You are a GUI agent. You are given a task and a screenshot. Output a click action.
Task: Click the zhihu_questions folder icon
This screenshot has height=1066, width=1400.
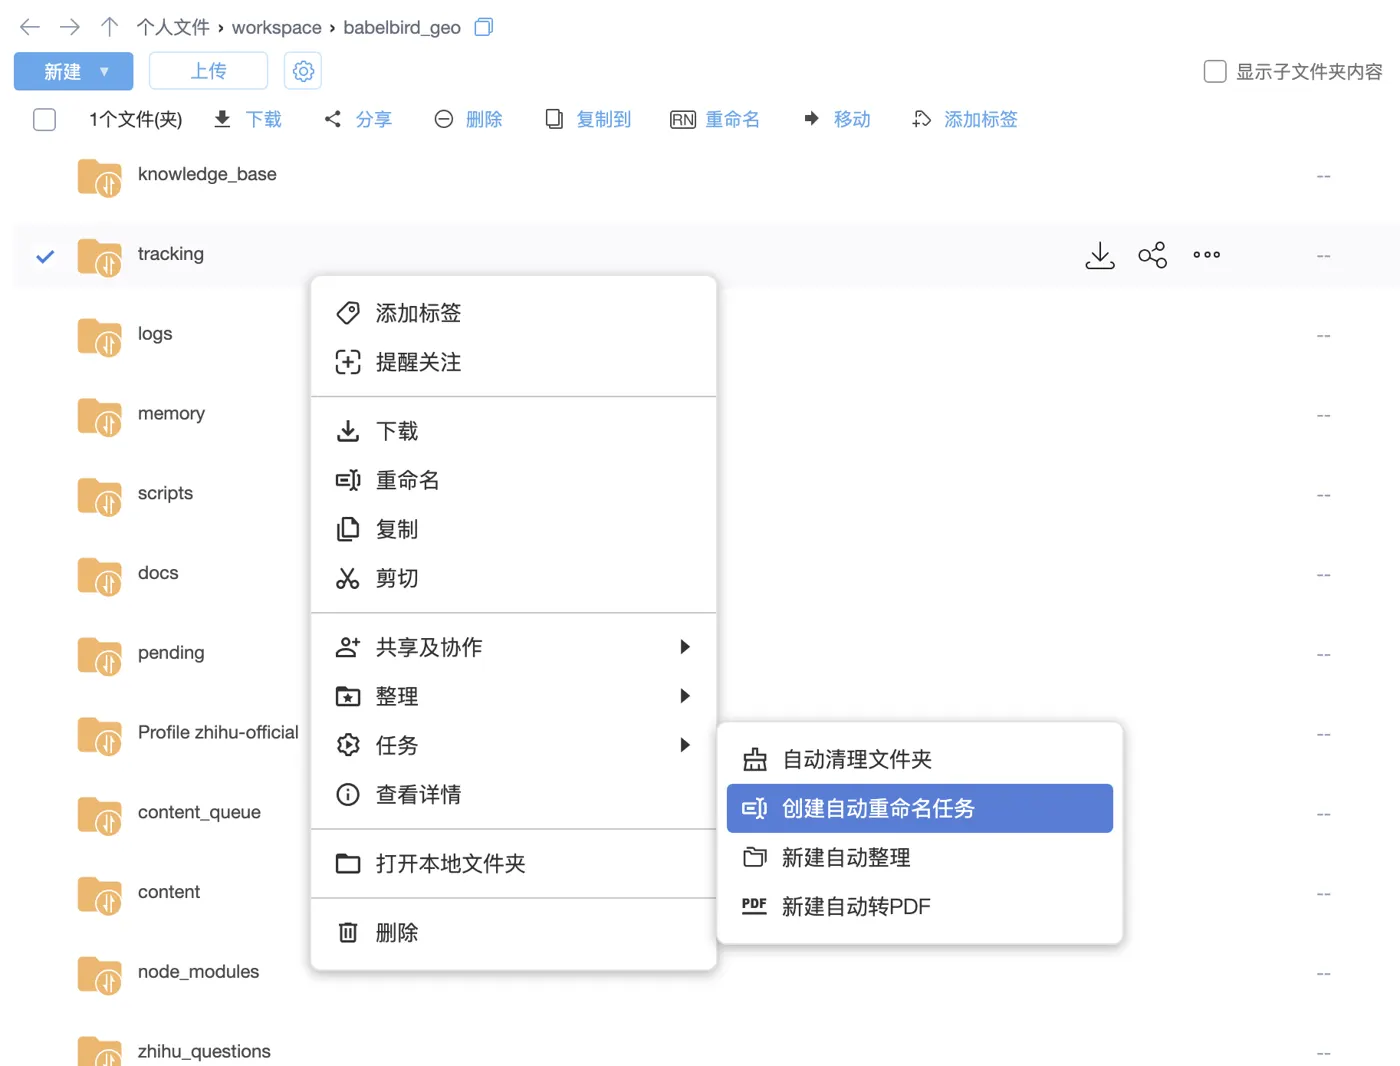[x=100, y=1051]
